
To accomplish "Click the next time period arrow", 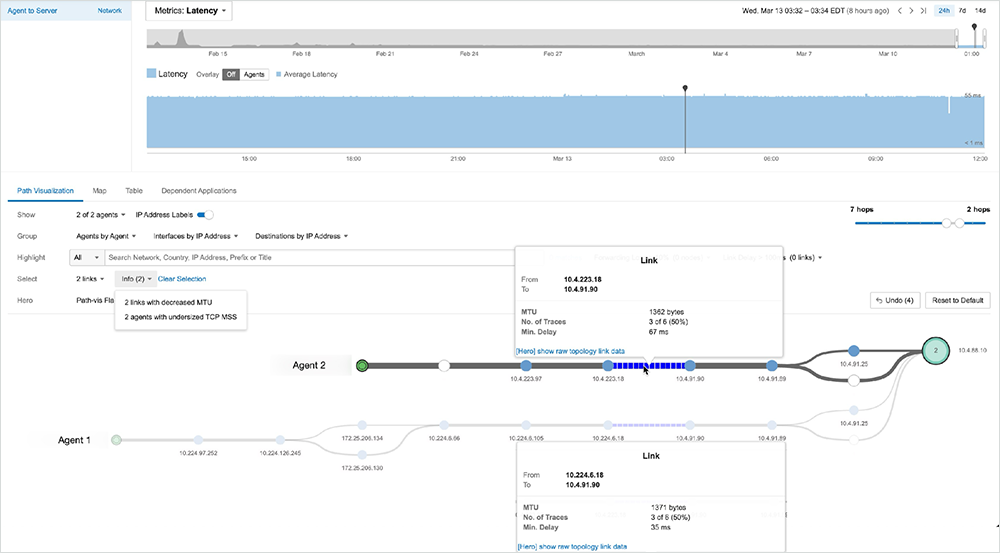I will tap(911, 11).
